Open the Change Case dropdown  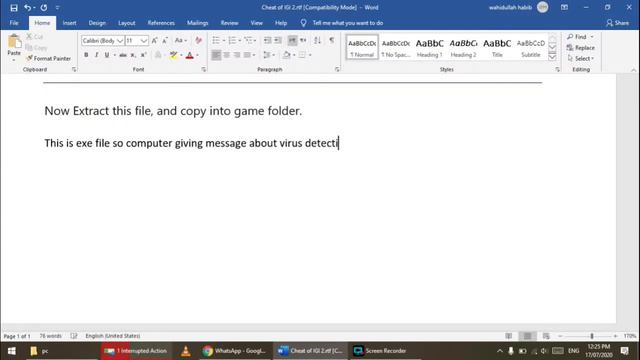[180, 40]
